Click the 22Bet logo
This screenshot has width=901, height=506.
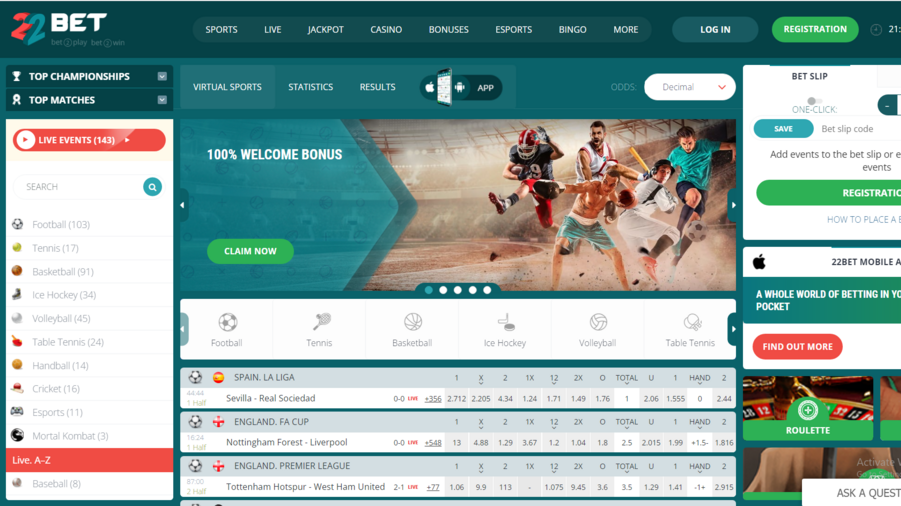click(x=59, y=29)
